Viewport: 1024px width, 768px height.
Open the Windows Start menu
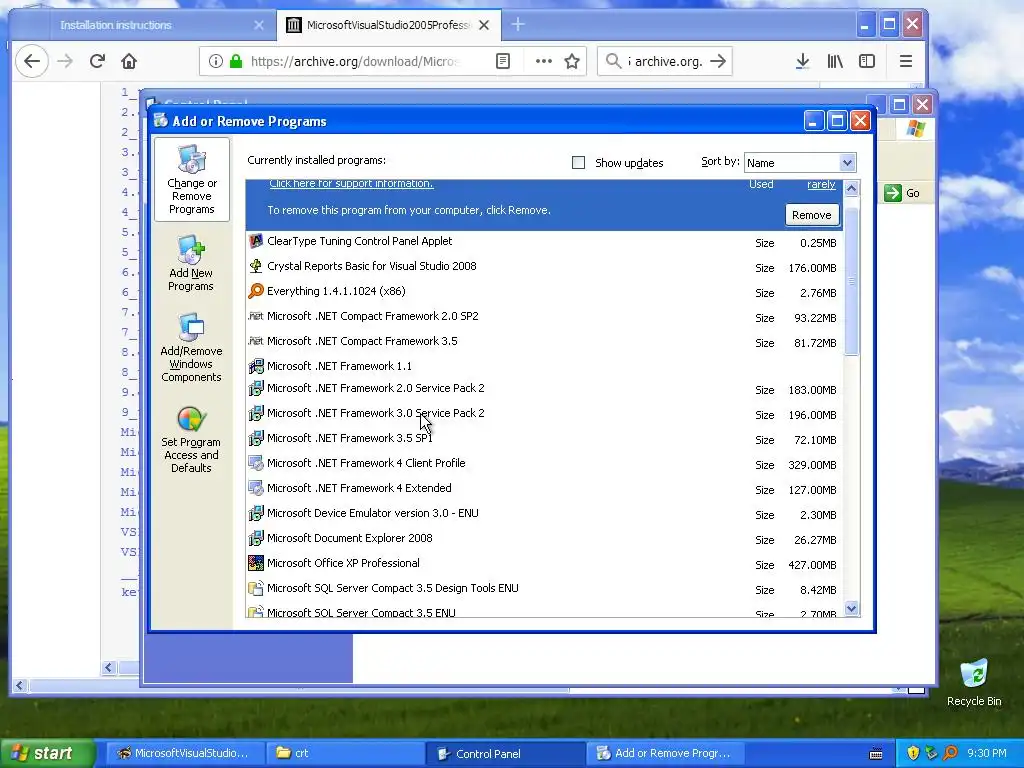[x=46, y=753]
